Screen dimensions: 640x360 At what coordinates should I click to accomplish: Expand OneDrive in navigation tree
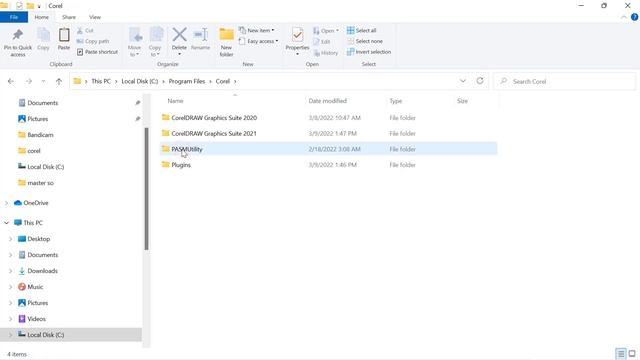coord(7,203)
